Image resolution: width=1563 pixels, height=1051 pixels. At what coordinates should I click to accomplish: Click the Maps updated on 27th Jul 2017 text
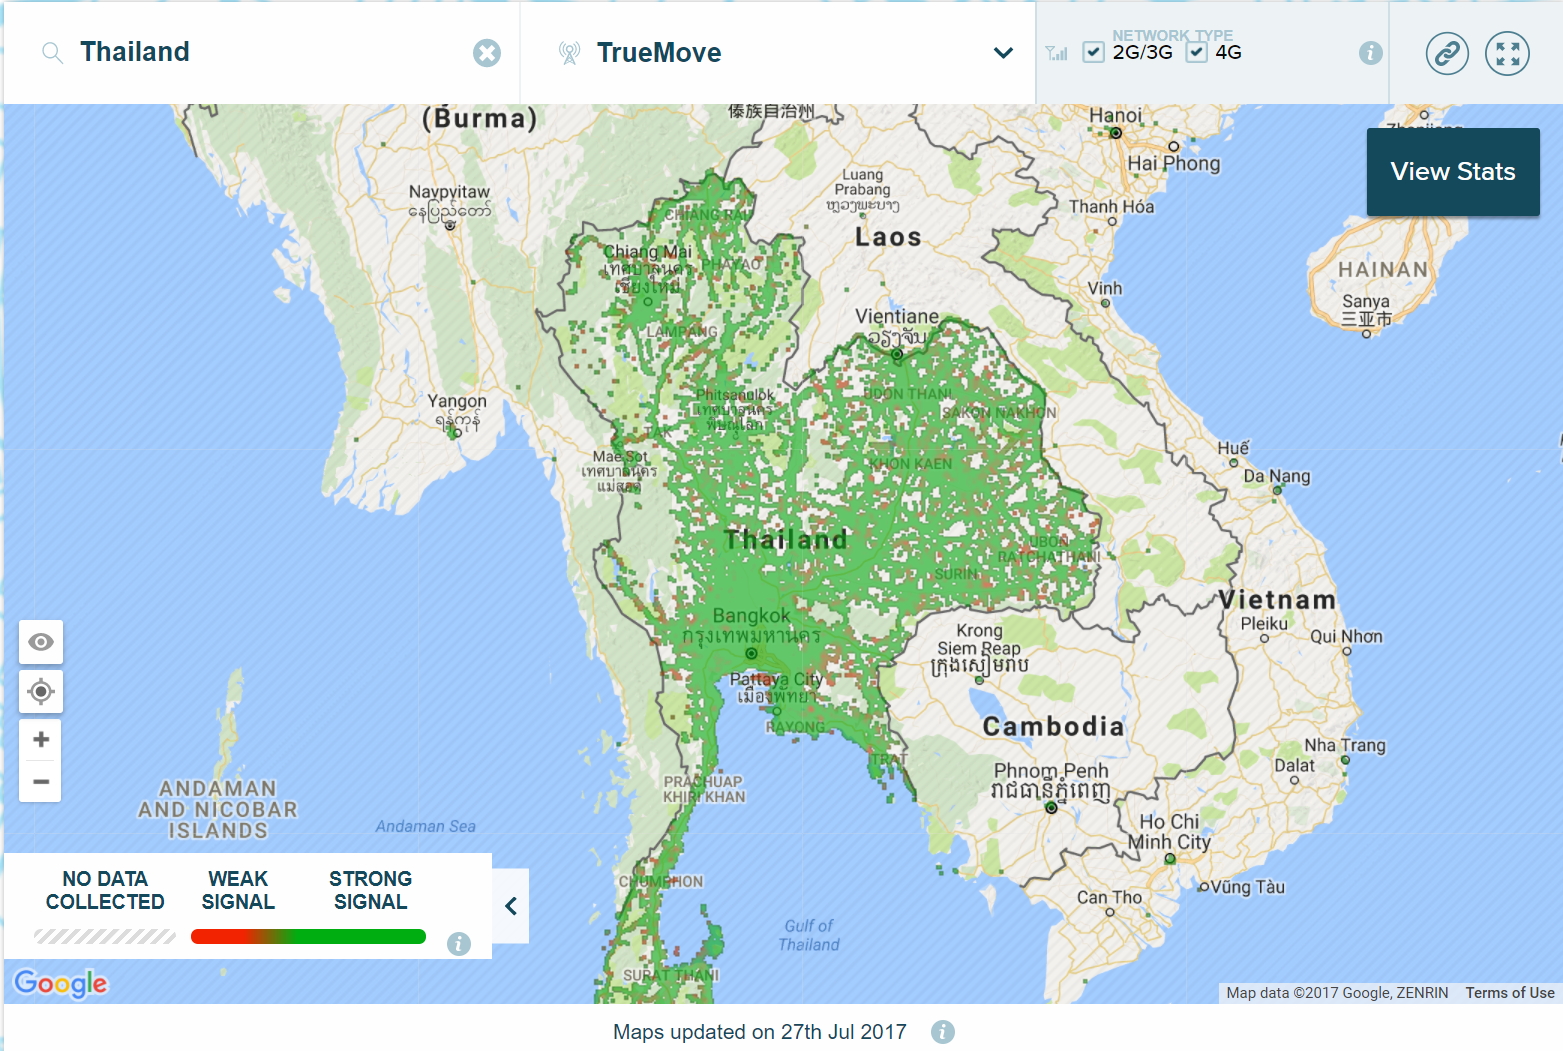click(x=760, y=1032)
